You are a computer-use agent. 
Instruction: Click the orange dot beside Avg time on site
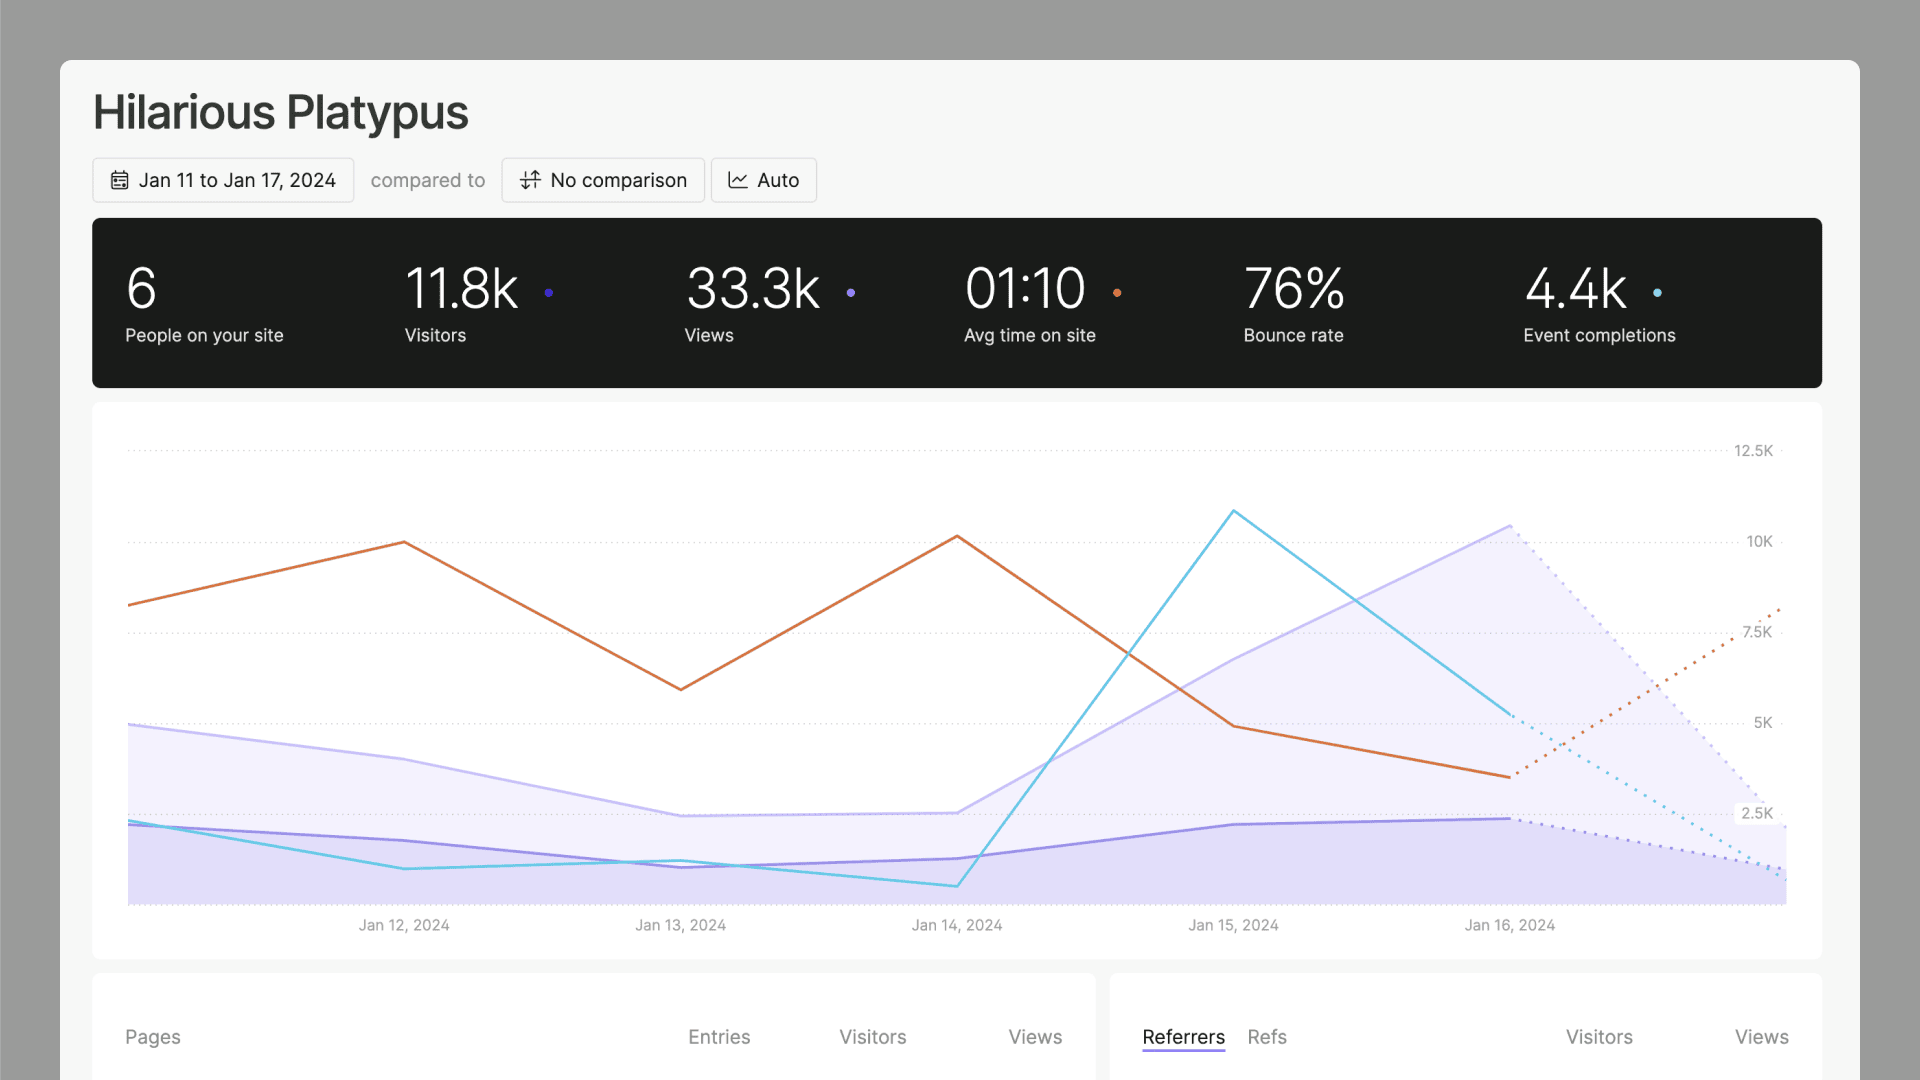point(1117,293)
